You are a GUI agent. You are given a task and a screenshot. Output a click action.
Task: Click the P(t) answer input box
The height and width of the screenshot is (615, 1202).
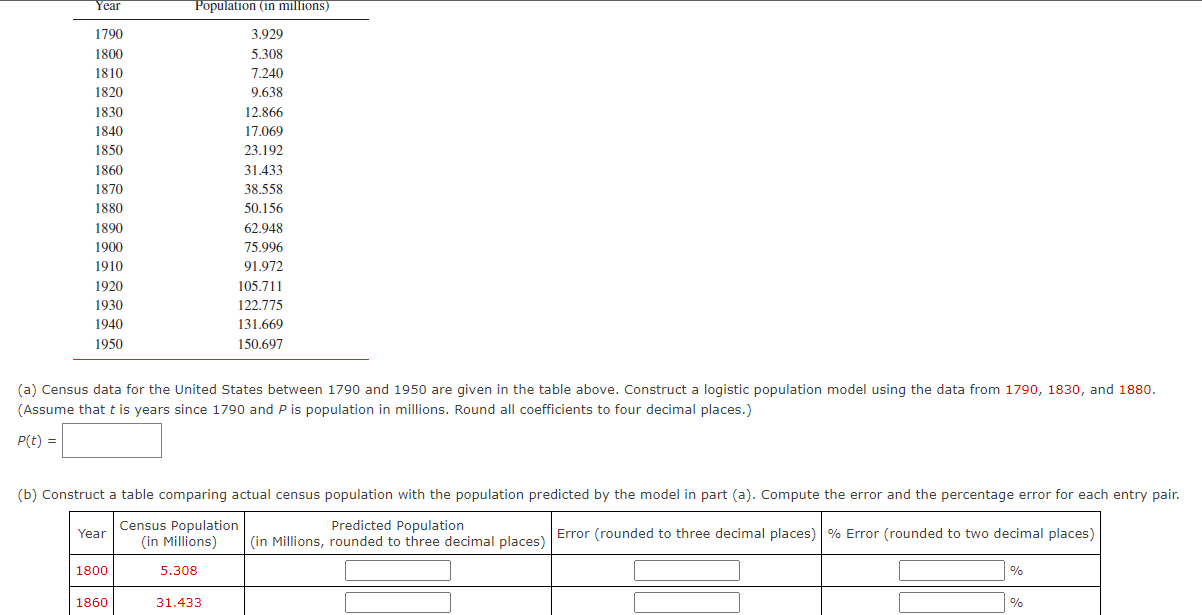click(112, 440)
